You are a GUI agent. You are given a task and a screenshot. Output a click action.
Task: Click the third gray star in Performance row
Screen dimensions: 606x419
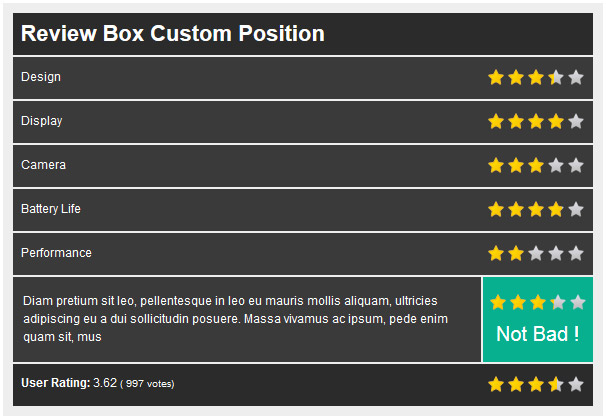tap(536, 254)
